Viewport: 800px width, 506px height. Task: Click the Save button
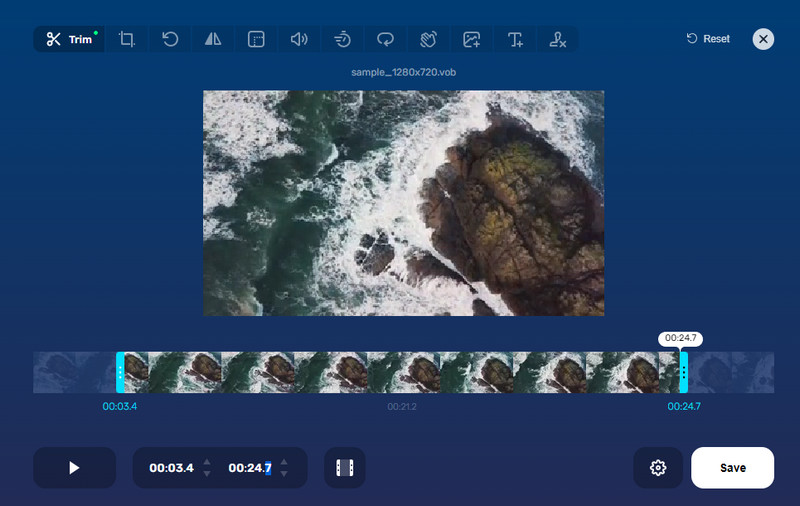(x=732, y=468)
